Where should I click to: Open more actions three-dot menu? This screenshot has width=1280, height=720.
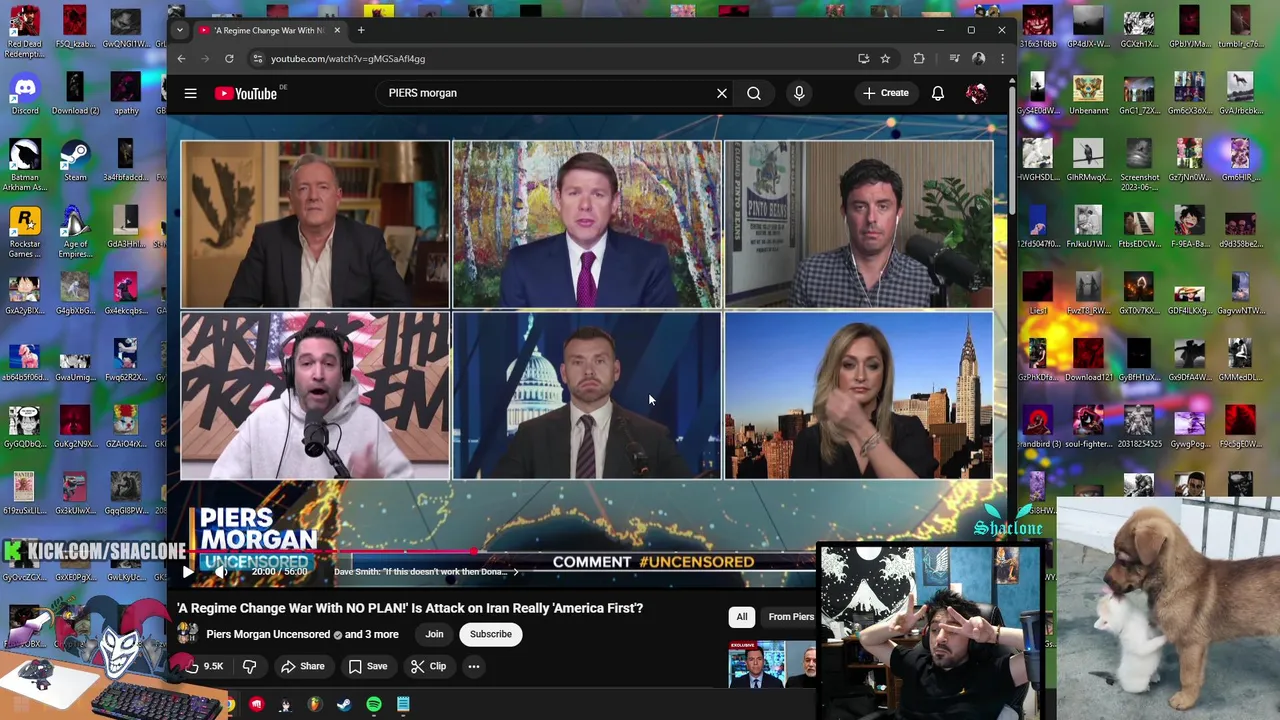(474, 666)
